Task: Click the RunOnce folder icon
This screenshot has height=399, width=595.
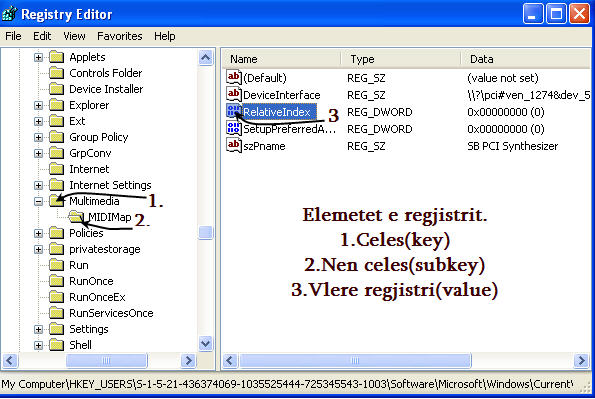Action: (x=57, y=281)
